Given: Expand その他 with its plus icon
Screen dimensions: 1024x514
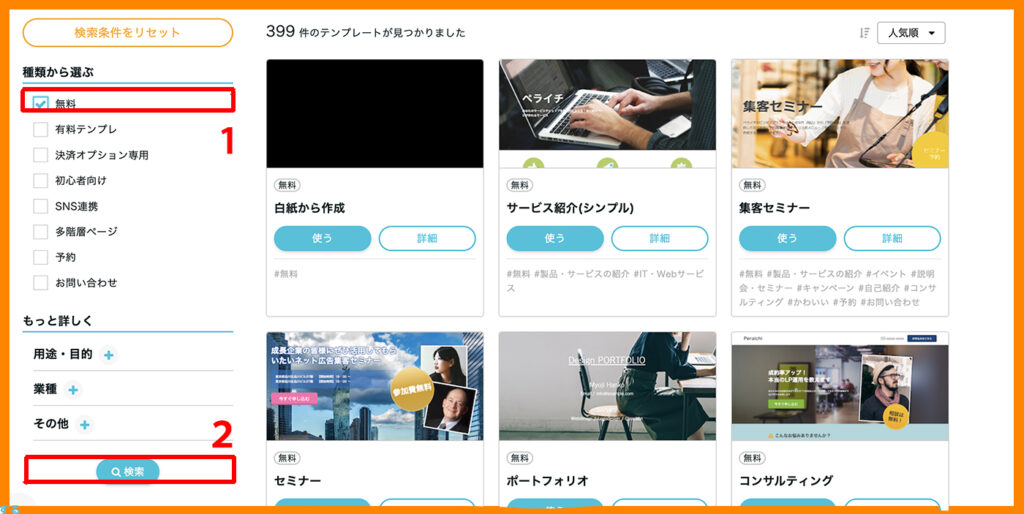Looking at the screenshot, I should 84,425.
